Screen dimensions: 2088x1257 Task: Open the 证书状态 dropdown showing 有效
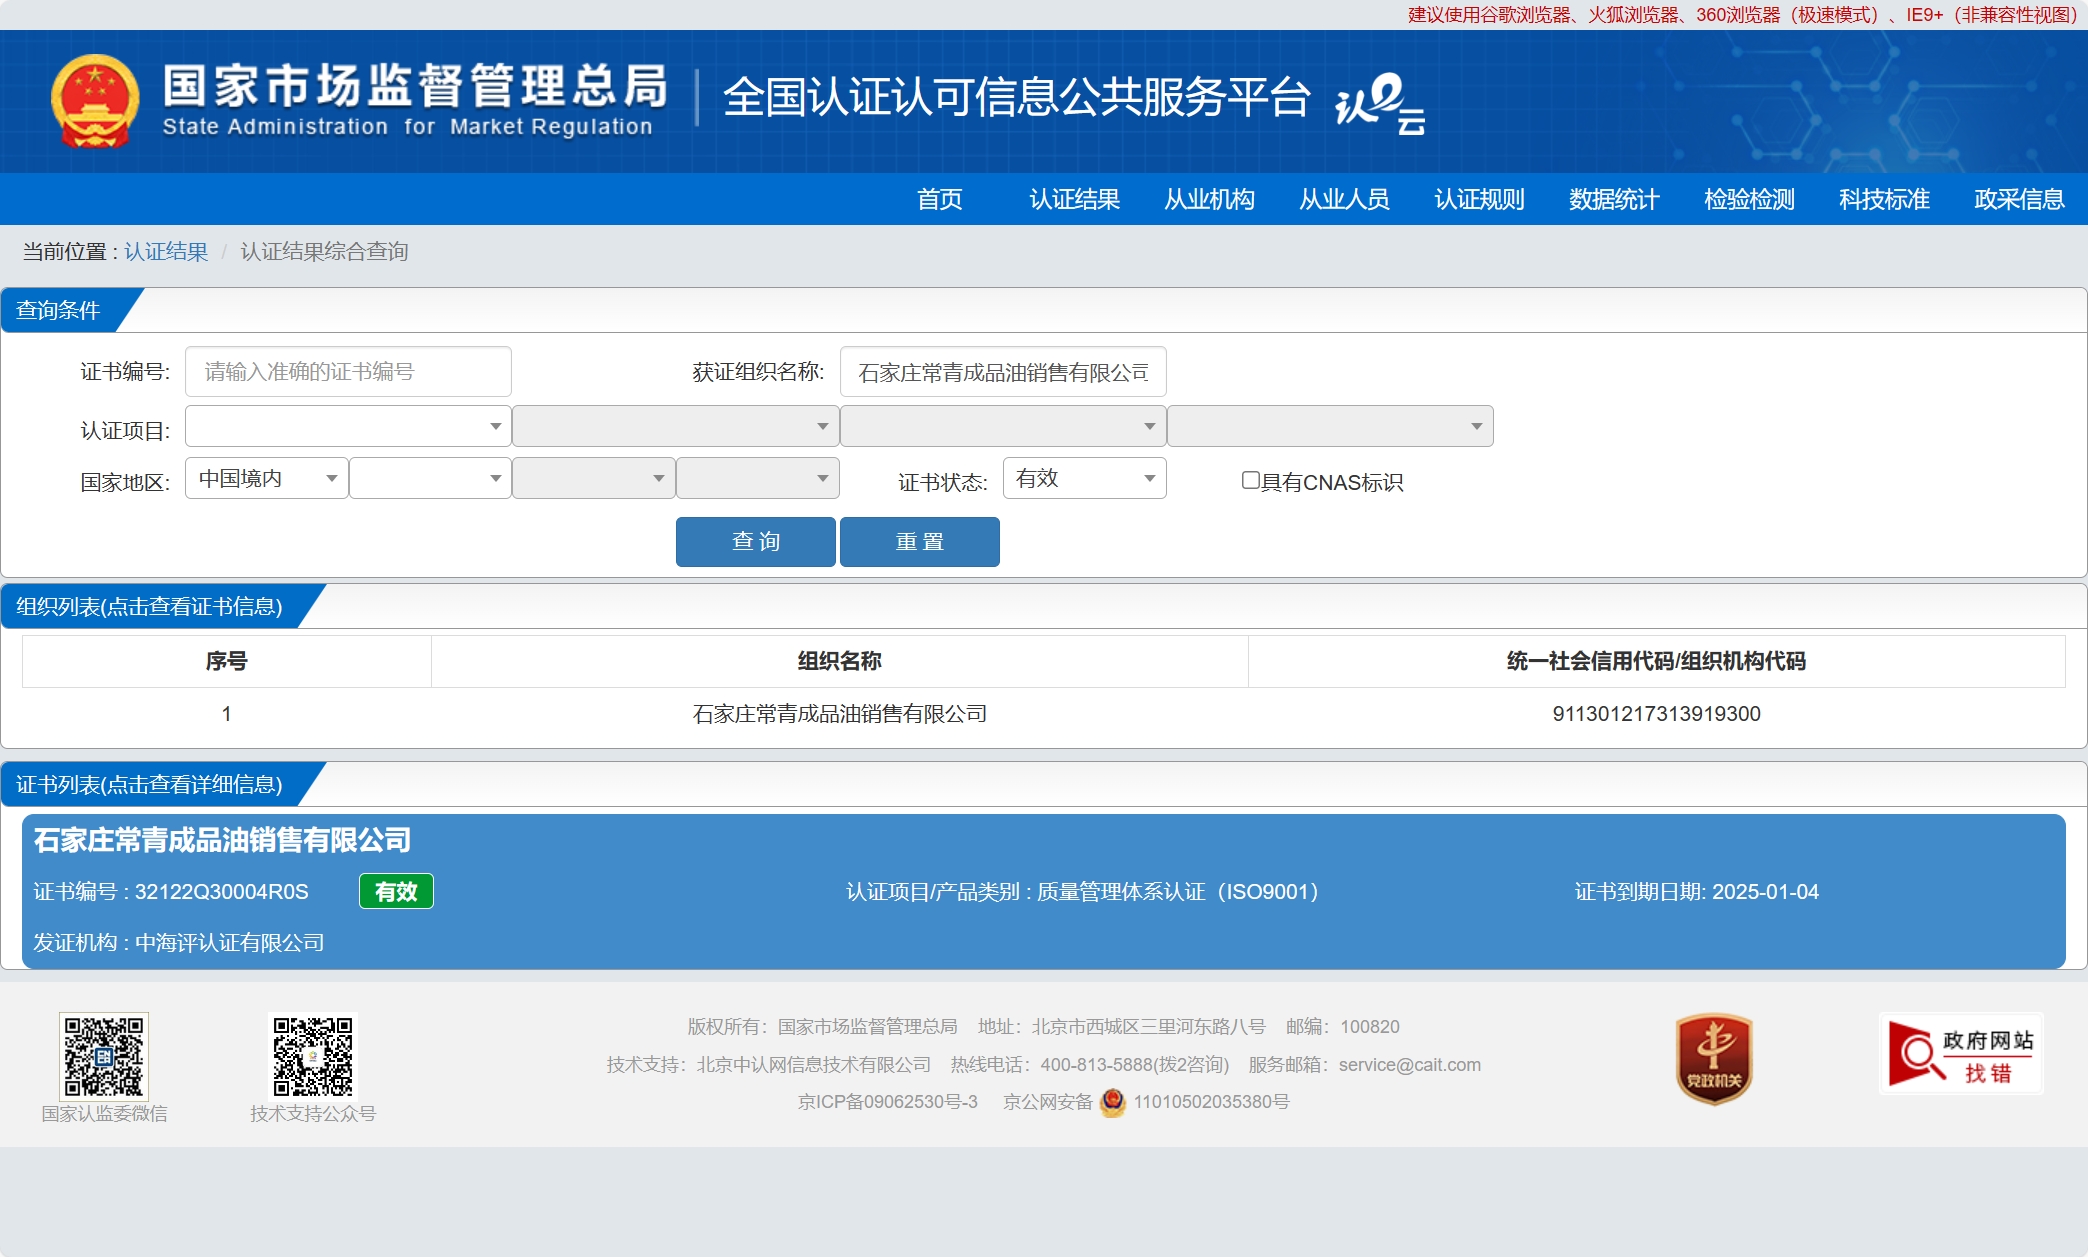click(x=1085, y=478)
